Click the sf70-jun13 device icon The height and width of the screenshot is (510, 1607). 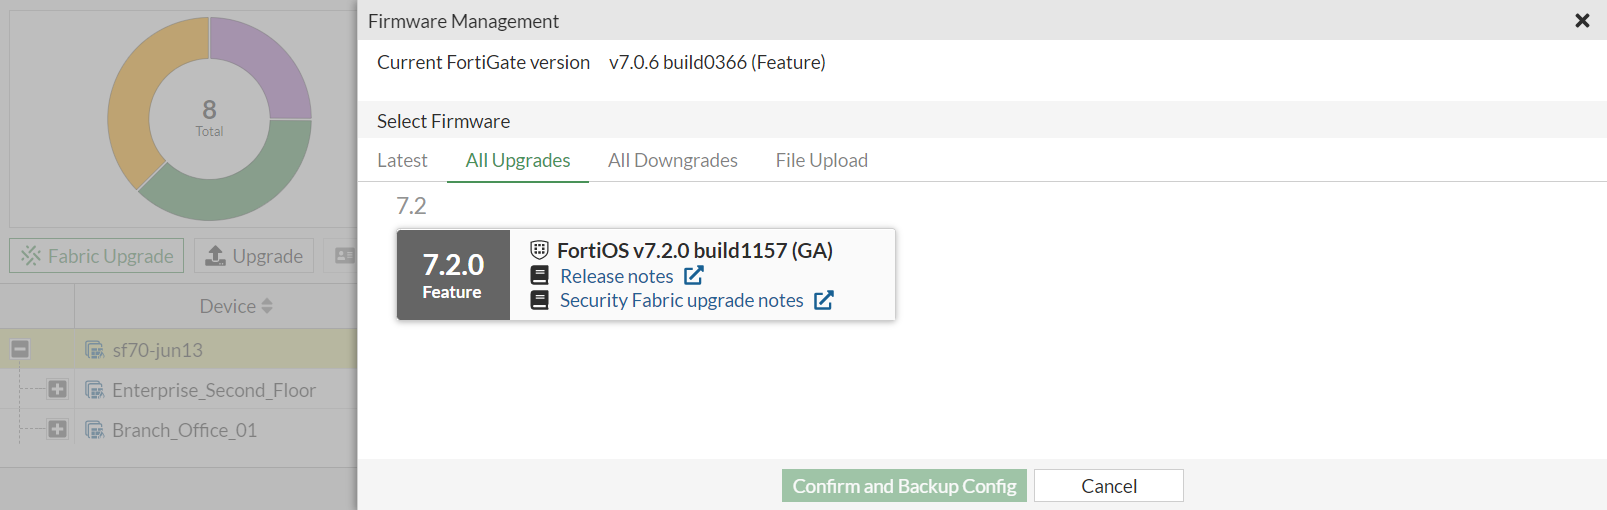click(95, 350)
